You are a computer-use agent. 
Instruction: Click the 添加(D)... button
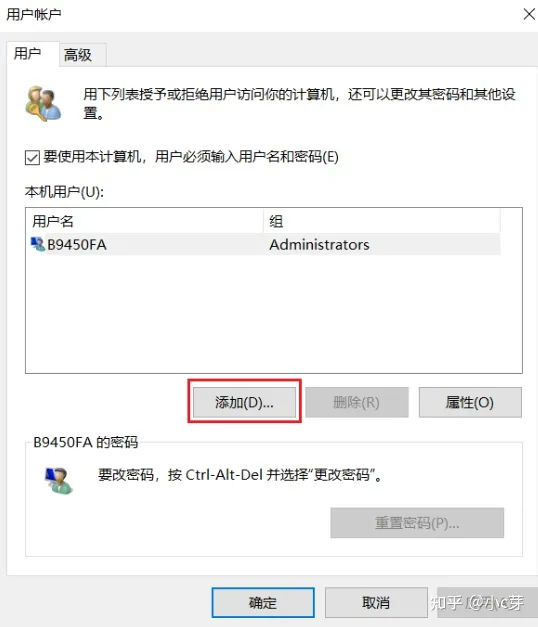[244, 402]
